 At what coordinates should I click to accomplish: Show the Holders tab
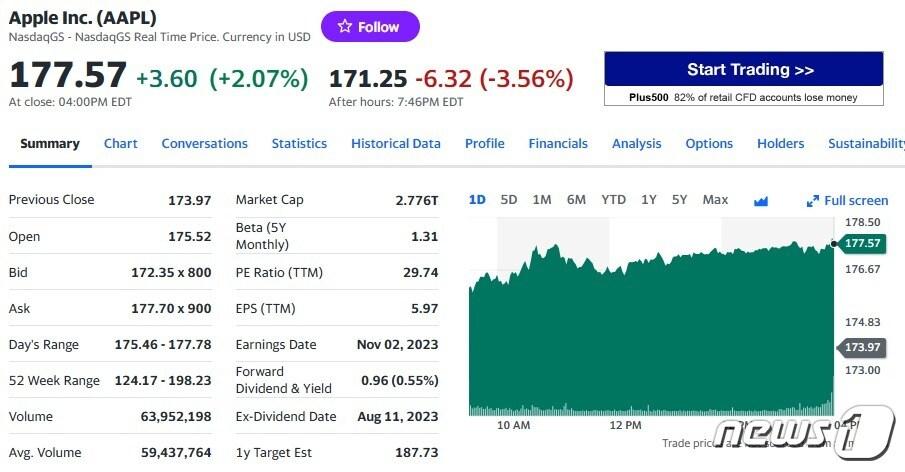tap(780, 144)
